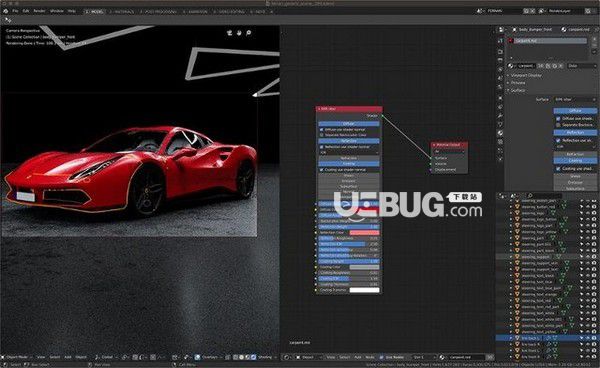Image resolution: width=600 pixels, height=368 pixels.
Task: Click Diffuse button in properties panel
Action: 575,111
